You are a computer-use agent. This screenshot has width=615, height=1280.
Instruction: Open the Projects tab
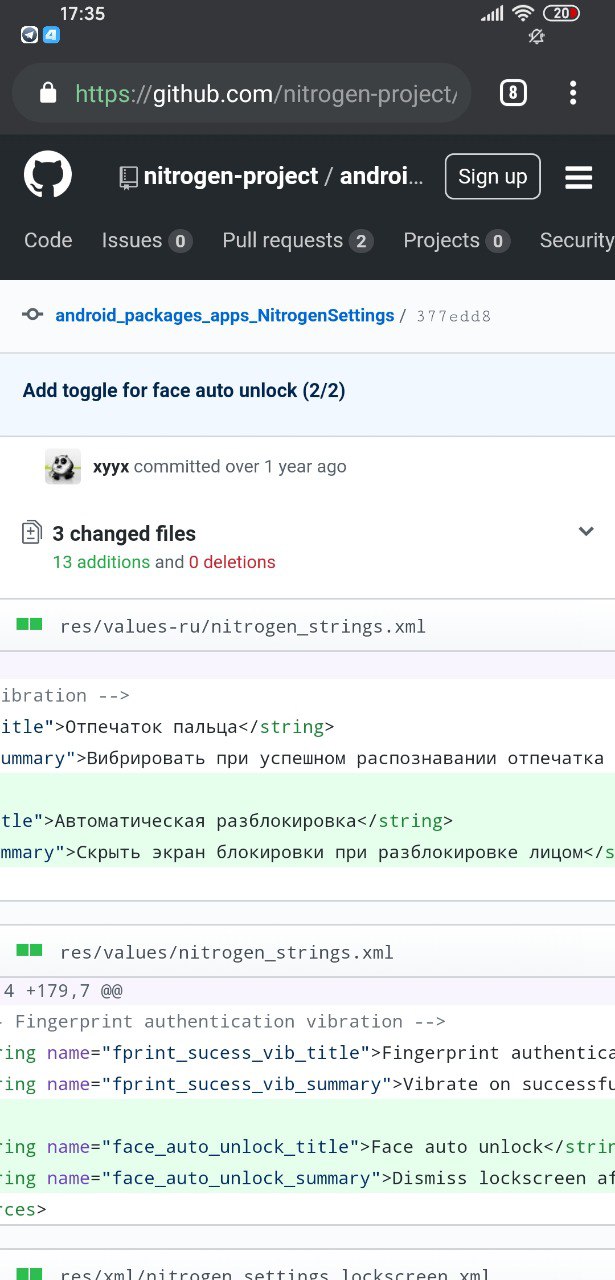(457, 240)
